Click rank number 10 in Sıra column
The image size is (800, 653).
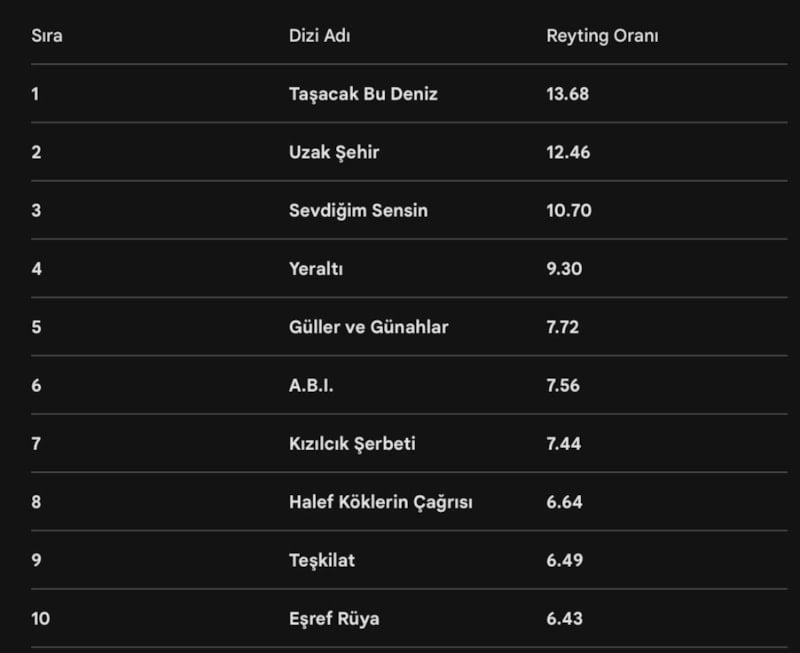tap(40, 618)
